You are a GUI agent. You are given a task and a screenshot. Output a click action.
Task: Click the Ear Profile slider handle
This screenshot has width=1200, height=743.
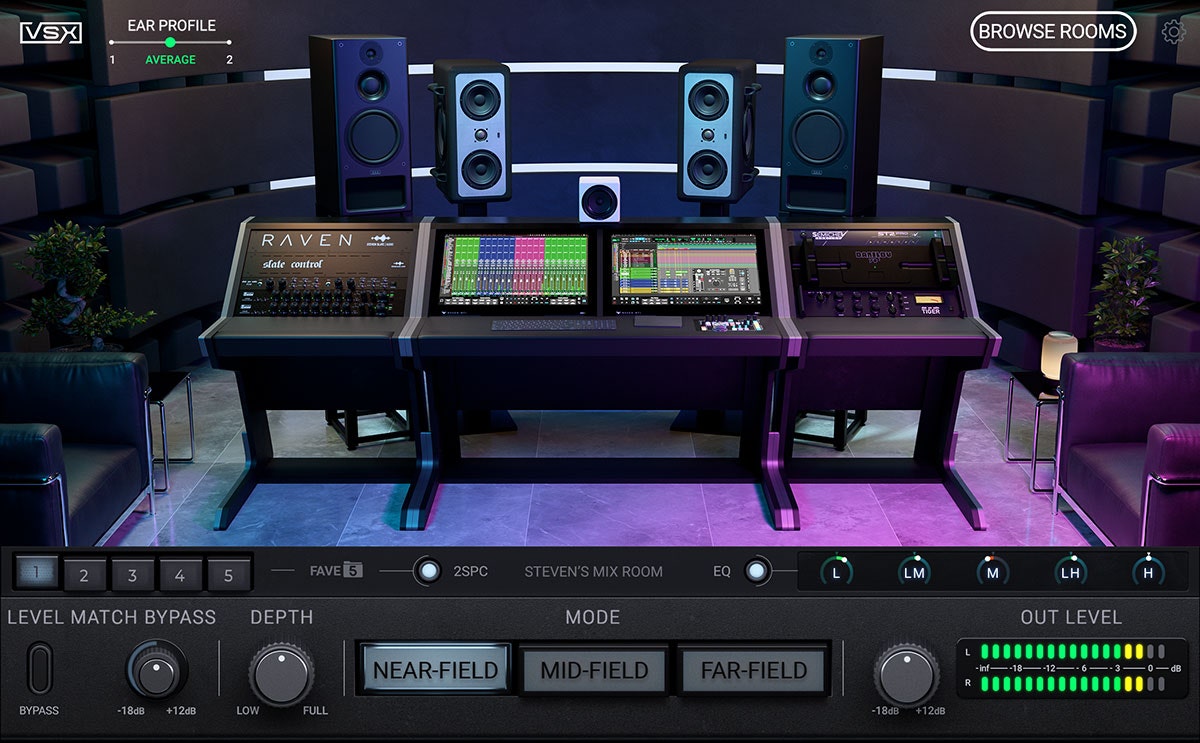170,42
